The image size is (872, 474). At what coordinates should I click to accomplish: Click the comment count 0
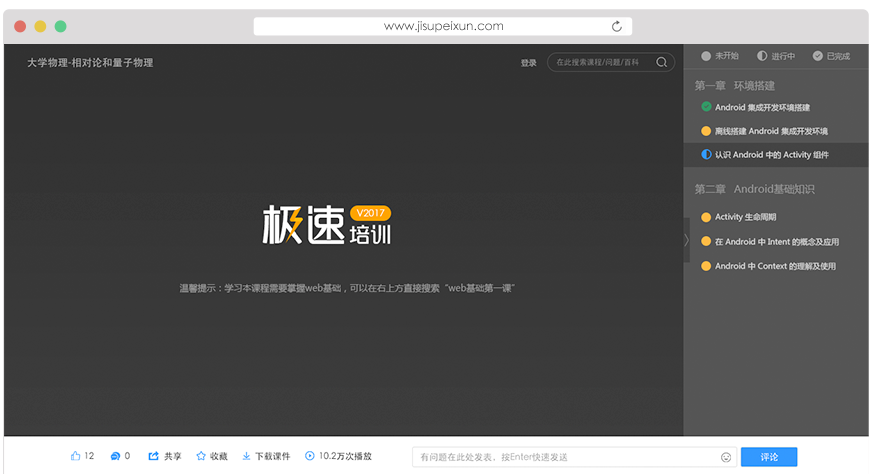click(127, 456)
